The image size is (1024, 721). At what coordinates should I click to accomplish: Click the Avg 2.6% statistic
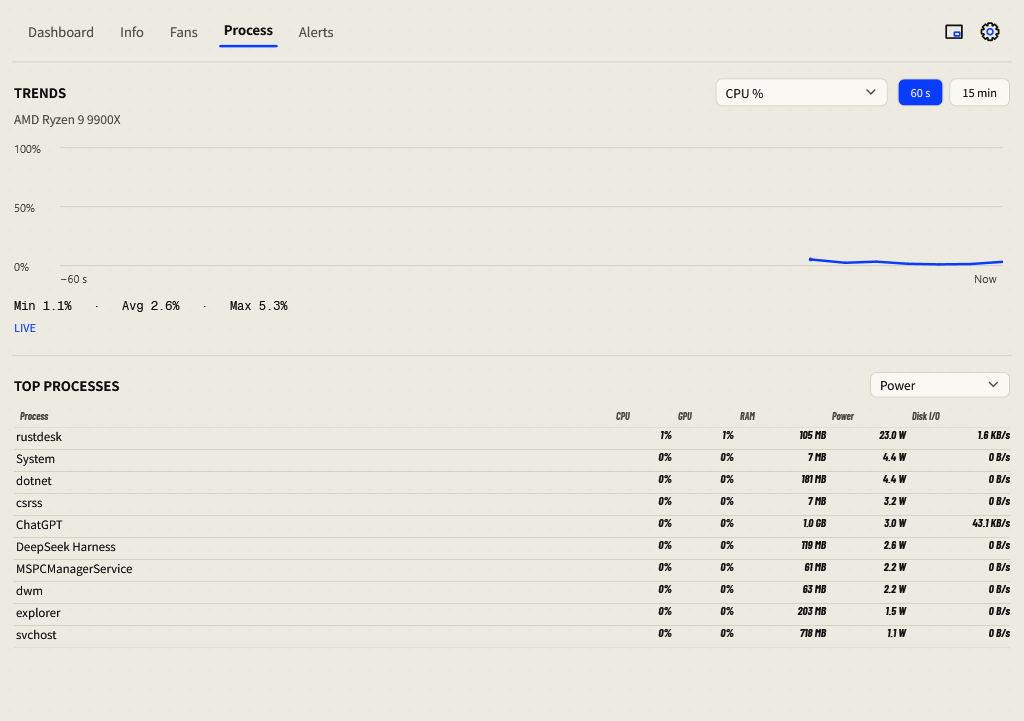pos(150,306)
